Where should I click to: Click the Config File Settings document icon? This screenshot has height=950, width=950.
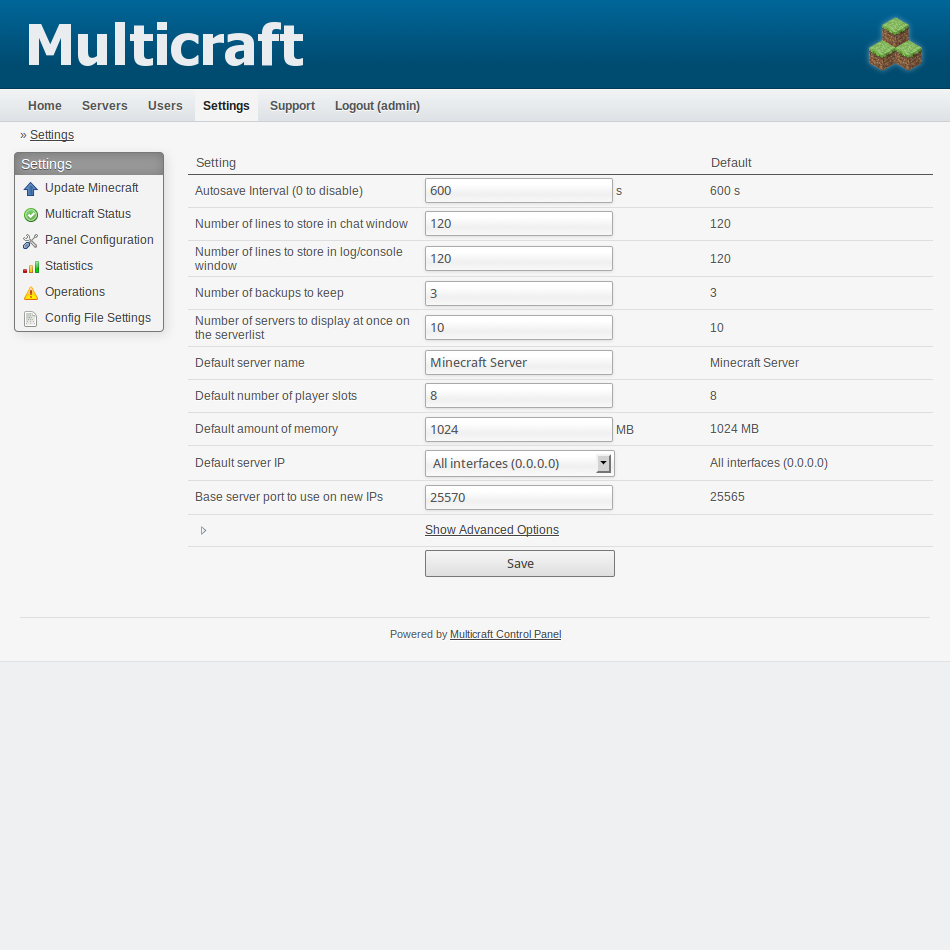pos(30,319)
